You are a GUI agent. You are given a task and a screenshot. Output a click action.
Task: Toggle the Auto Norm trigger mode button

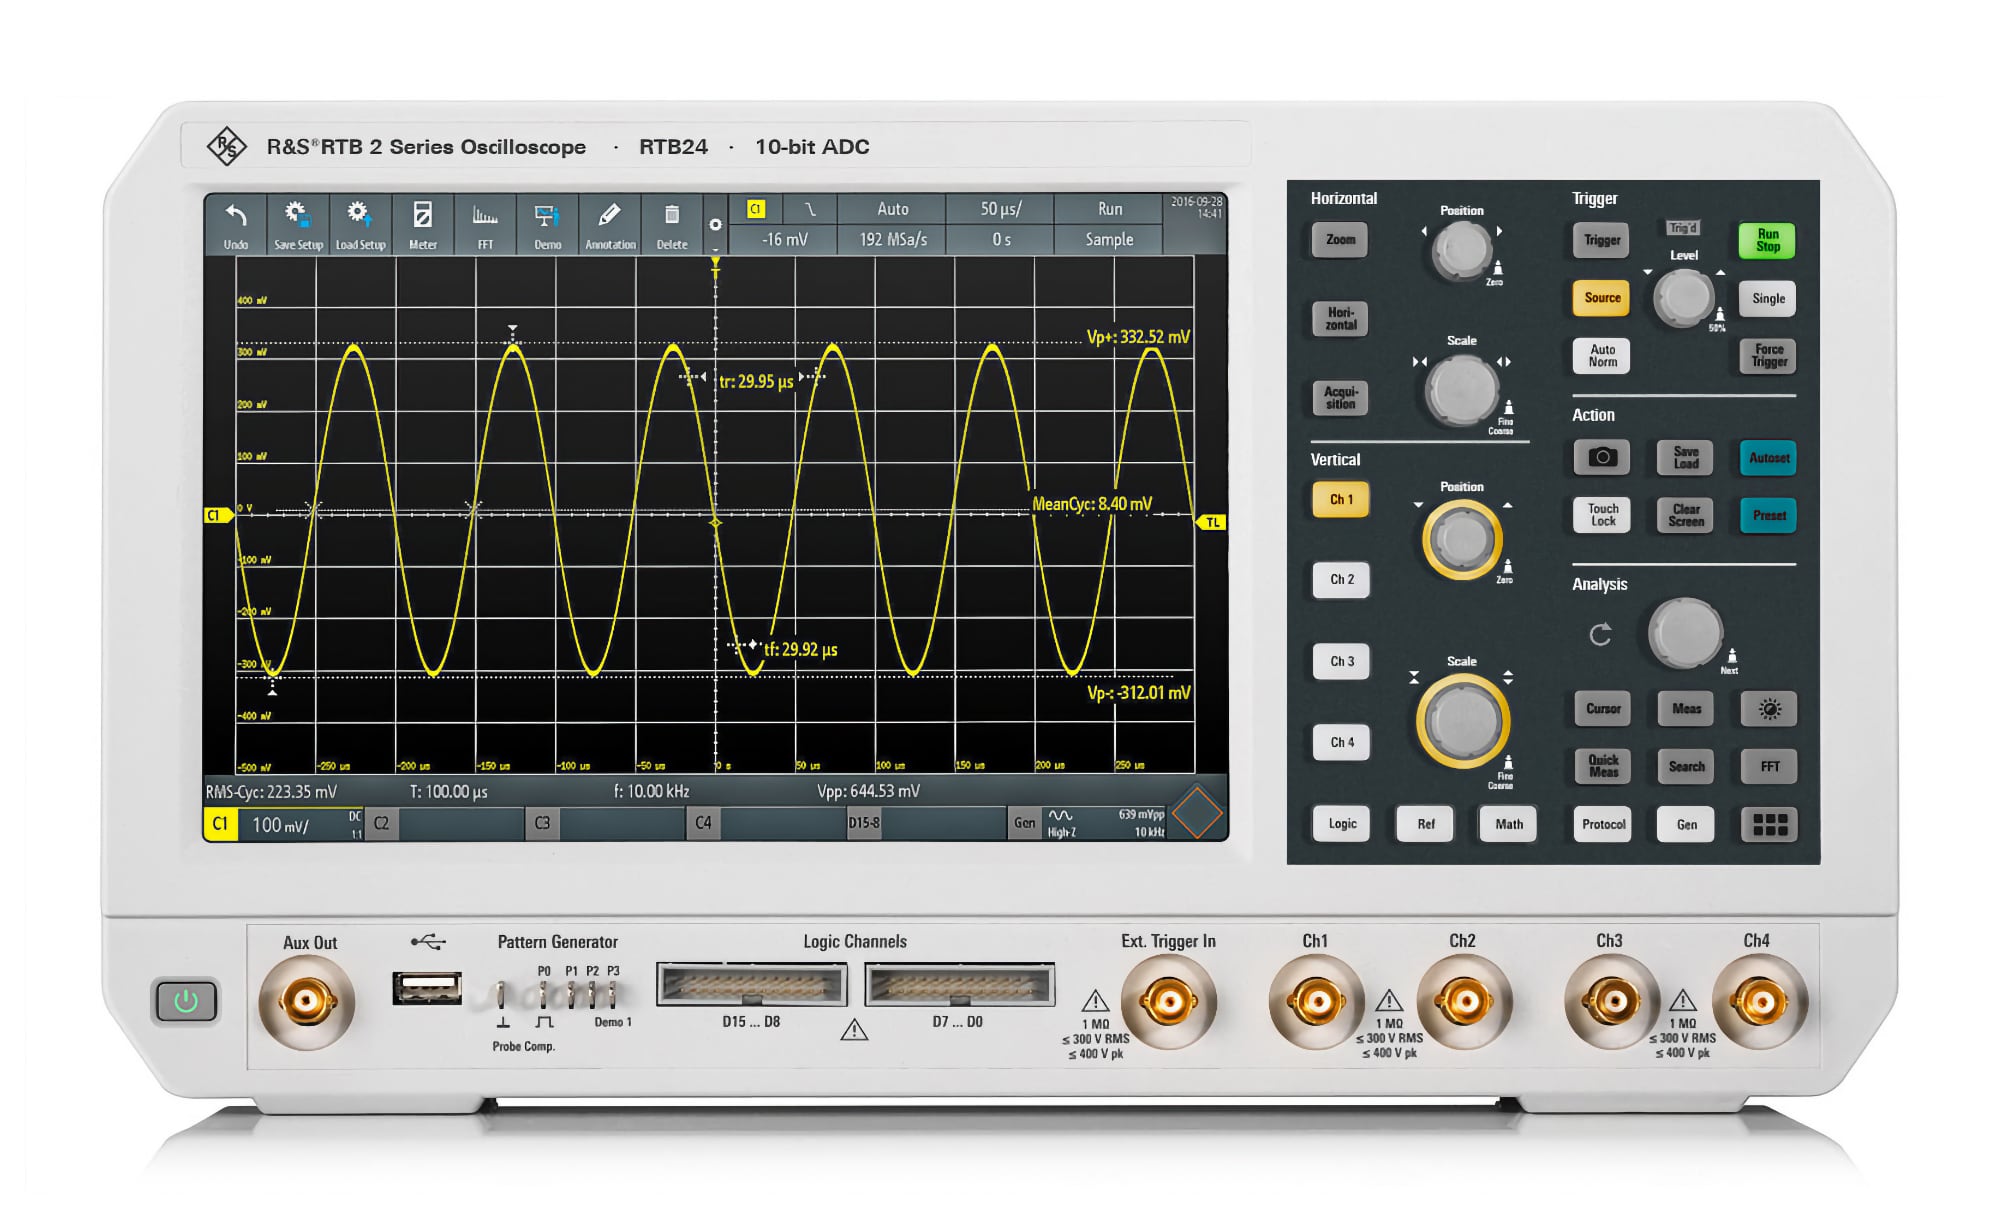1602,356
